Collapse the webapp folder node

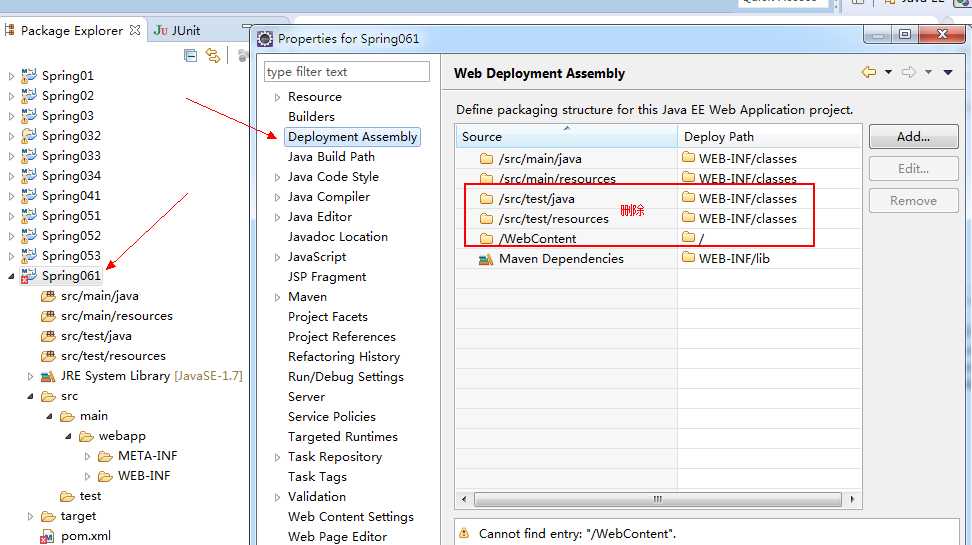coord(69,436)
